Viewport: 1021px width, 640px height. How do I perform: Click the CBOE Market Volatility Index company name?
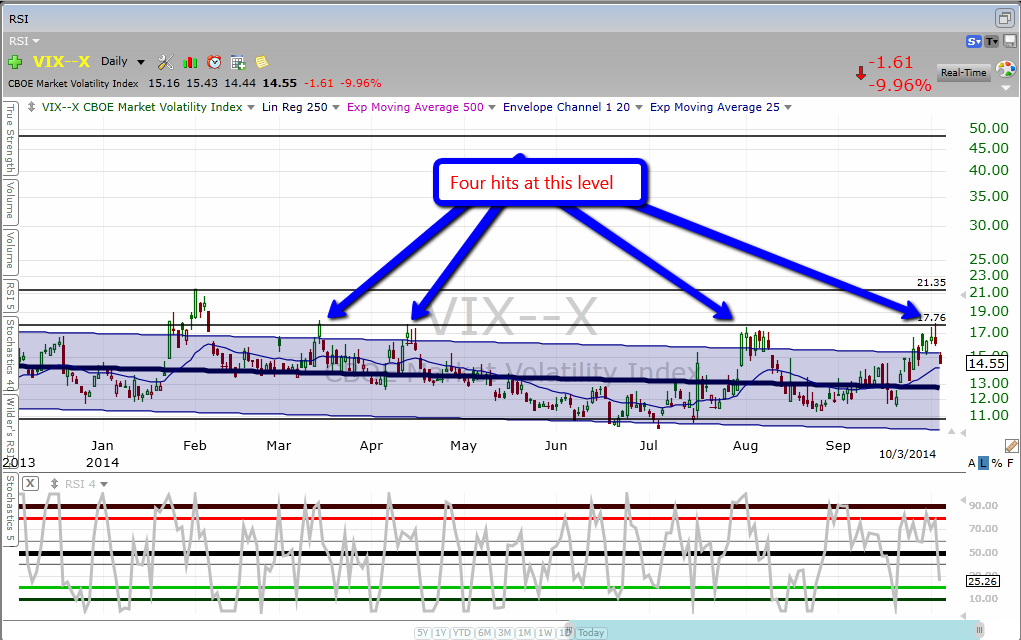[x=73, y=83]
